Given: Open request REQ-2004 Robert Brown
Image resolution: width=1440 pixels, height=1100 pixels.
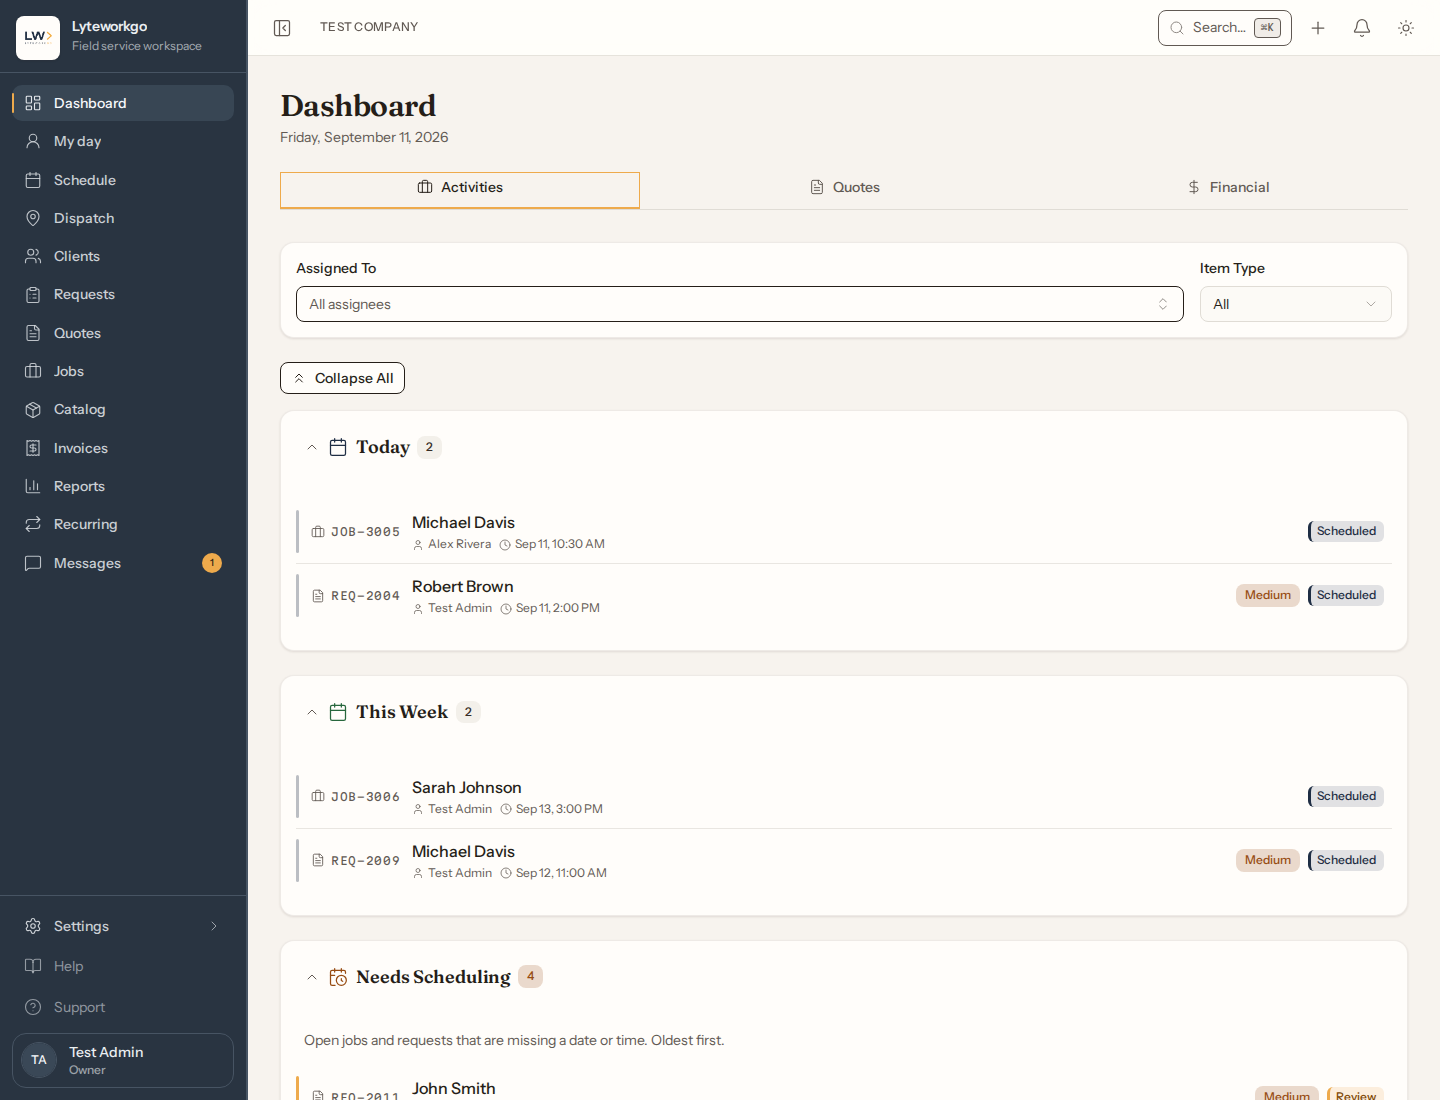Looking at the screenshot, I should pyautogui.click(x=844, y=596).
